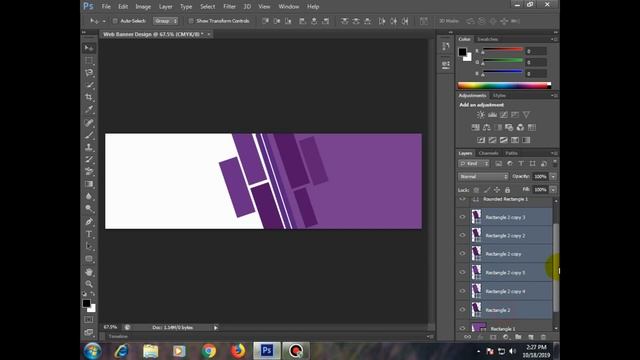This screenshot has width=640, height=360.
Task: Delete layer using the trash icon
Action: (x=543, y=337)
